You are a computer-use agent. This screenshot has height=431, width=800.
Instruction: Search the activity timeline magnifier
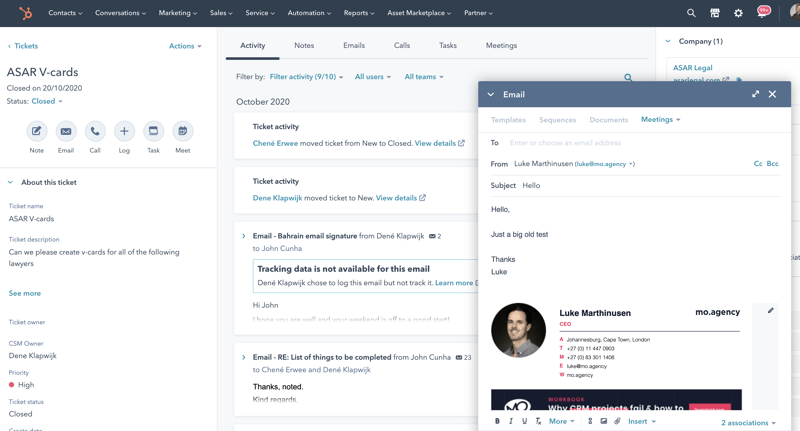[x=628, y=78]
